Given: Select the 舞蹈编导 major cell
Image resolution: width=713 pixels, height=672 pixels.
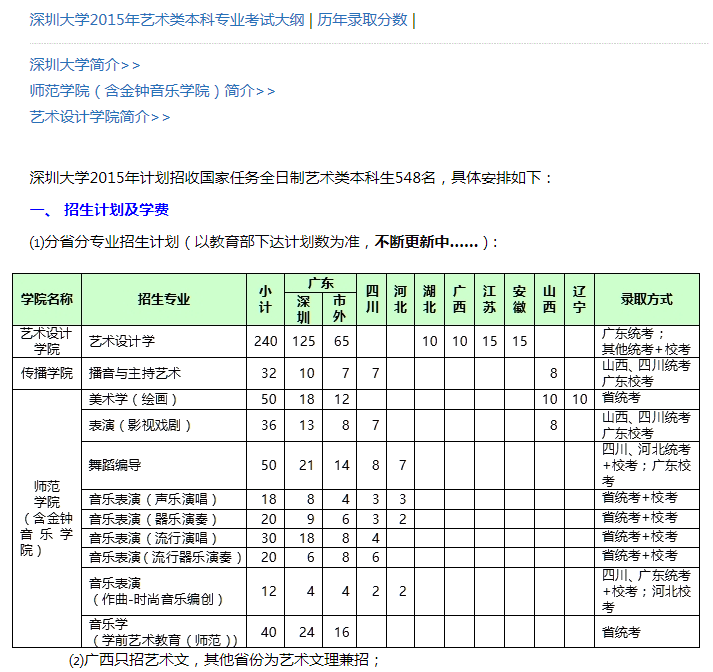Looking at the screenshot, I should (x=115, y=465).
